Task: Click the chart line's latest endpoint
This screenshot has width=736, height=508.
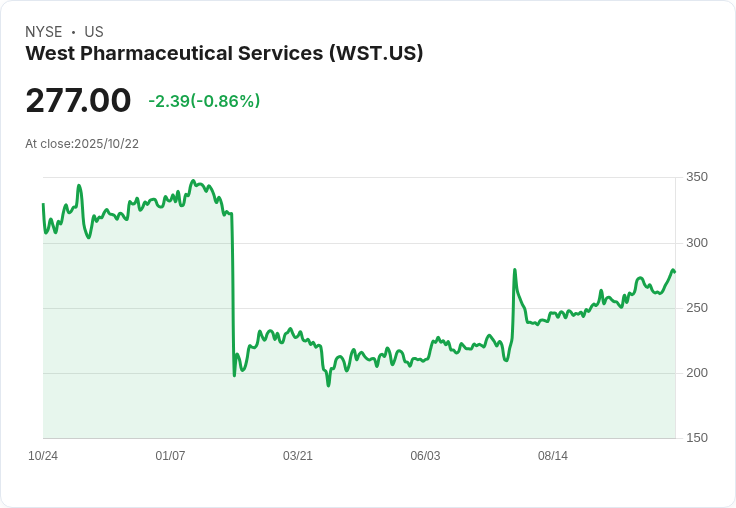Action: coord(675,272)
